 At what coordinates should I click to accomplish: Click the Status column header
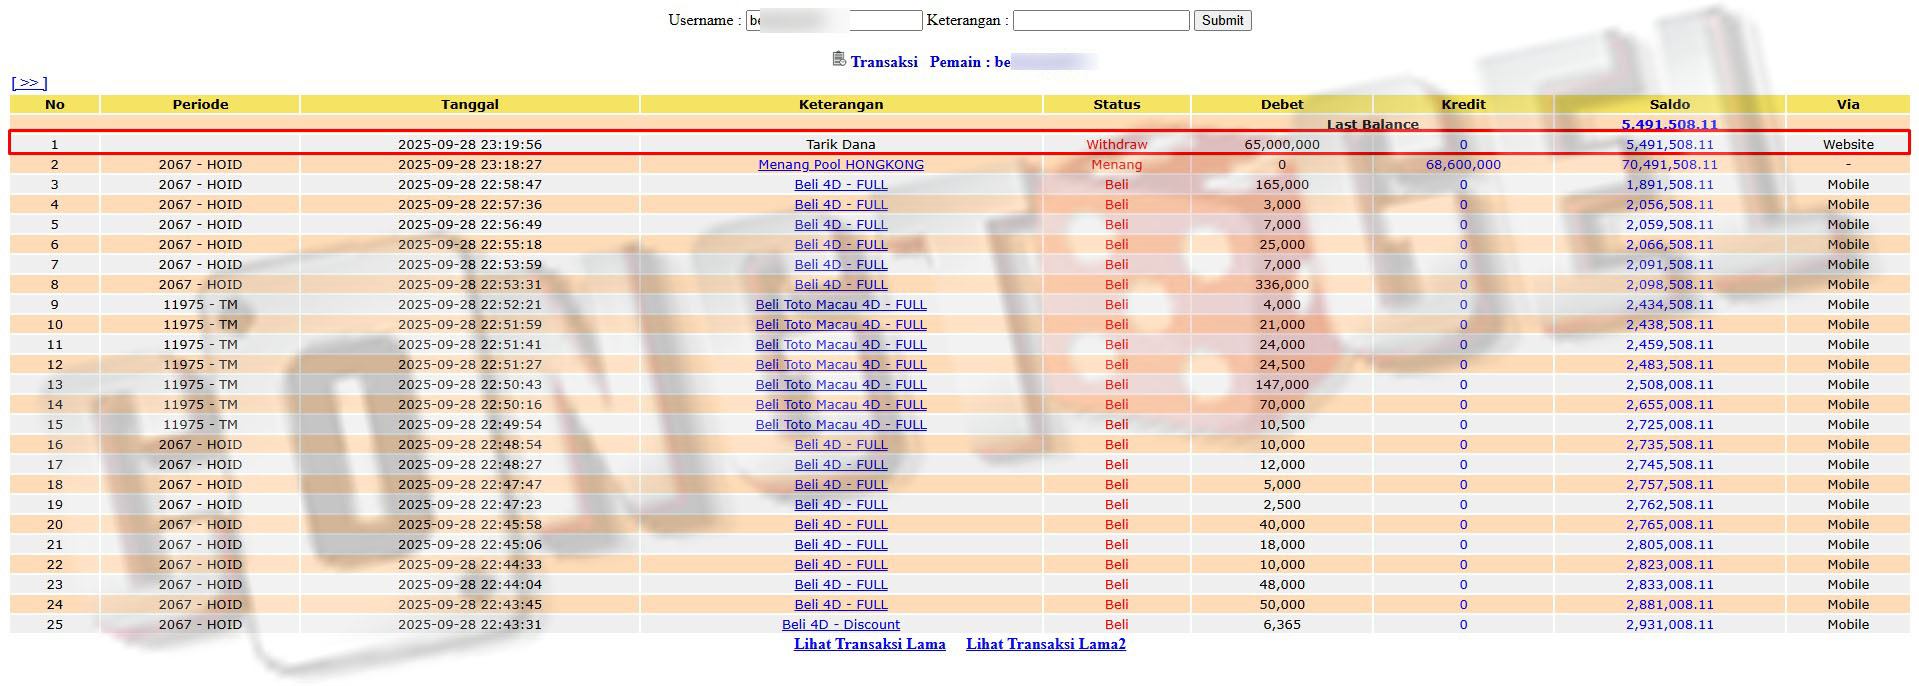[x=1117, y=104]
